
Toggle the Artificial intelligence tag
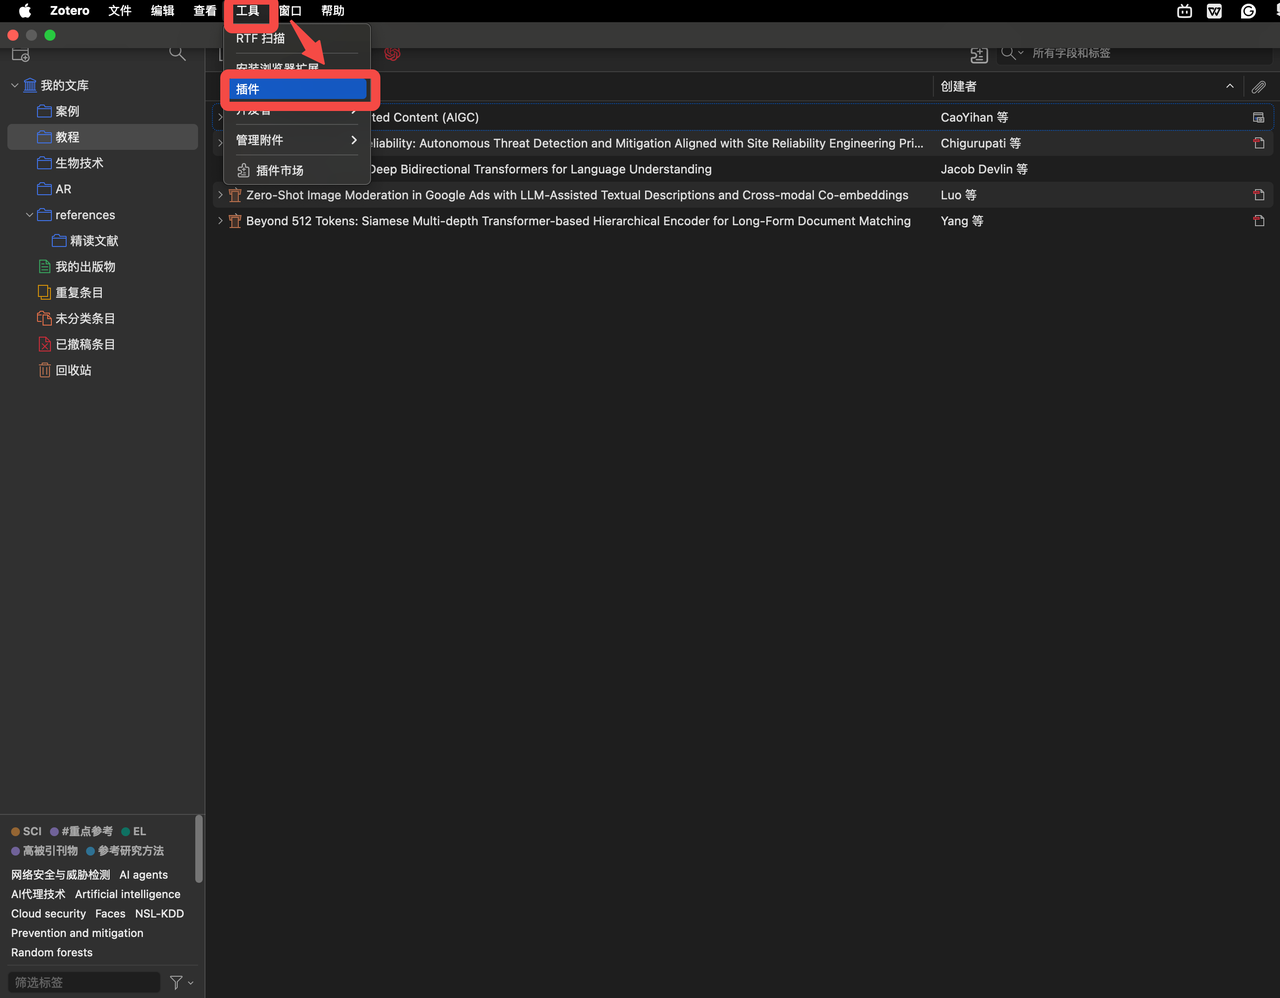coord(128,895)
